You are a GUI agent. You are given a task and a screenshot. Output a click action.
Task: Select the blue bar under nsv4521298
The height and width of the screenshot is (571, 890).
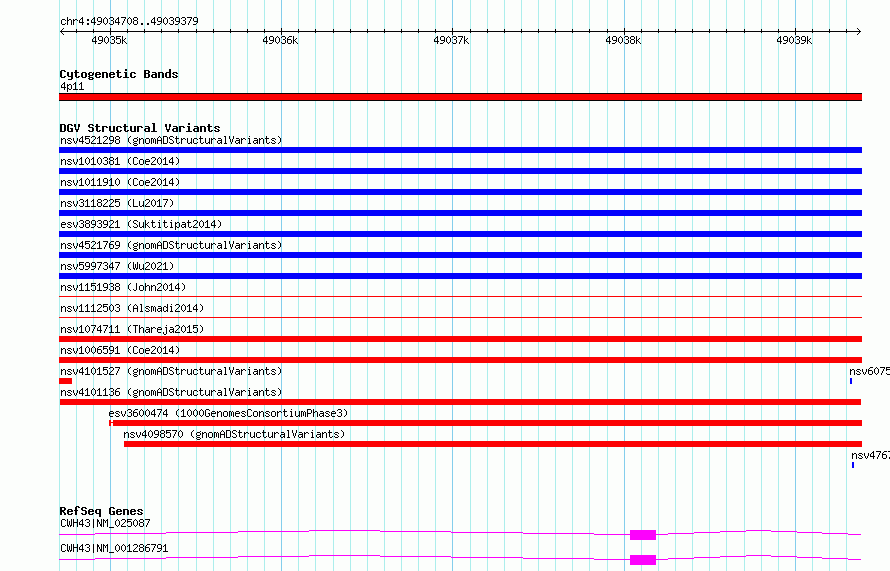(x=460, y=150)
